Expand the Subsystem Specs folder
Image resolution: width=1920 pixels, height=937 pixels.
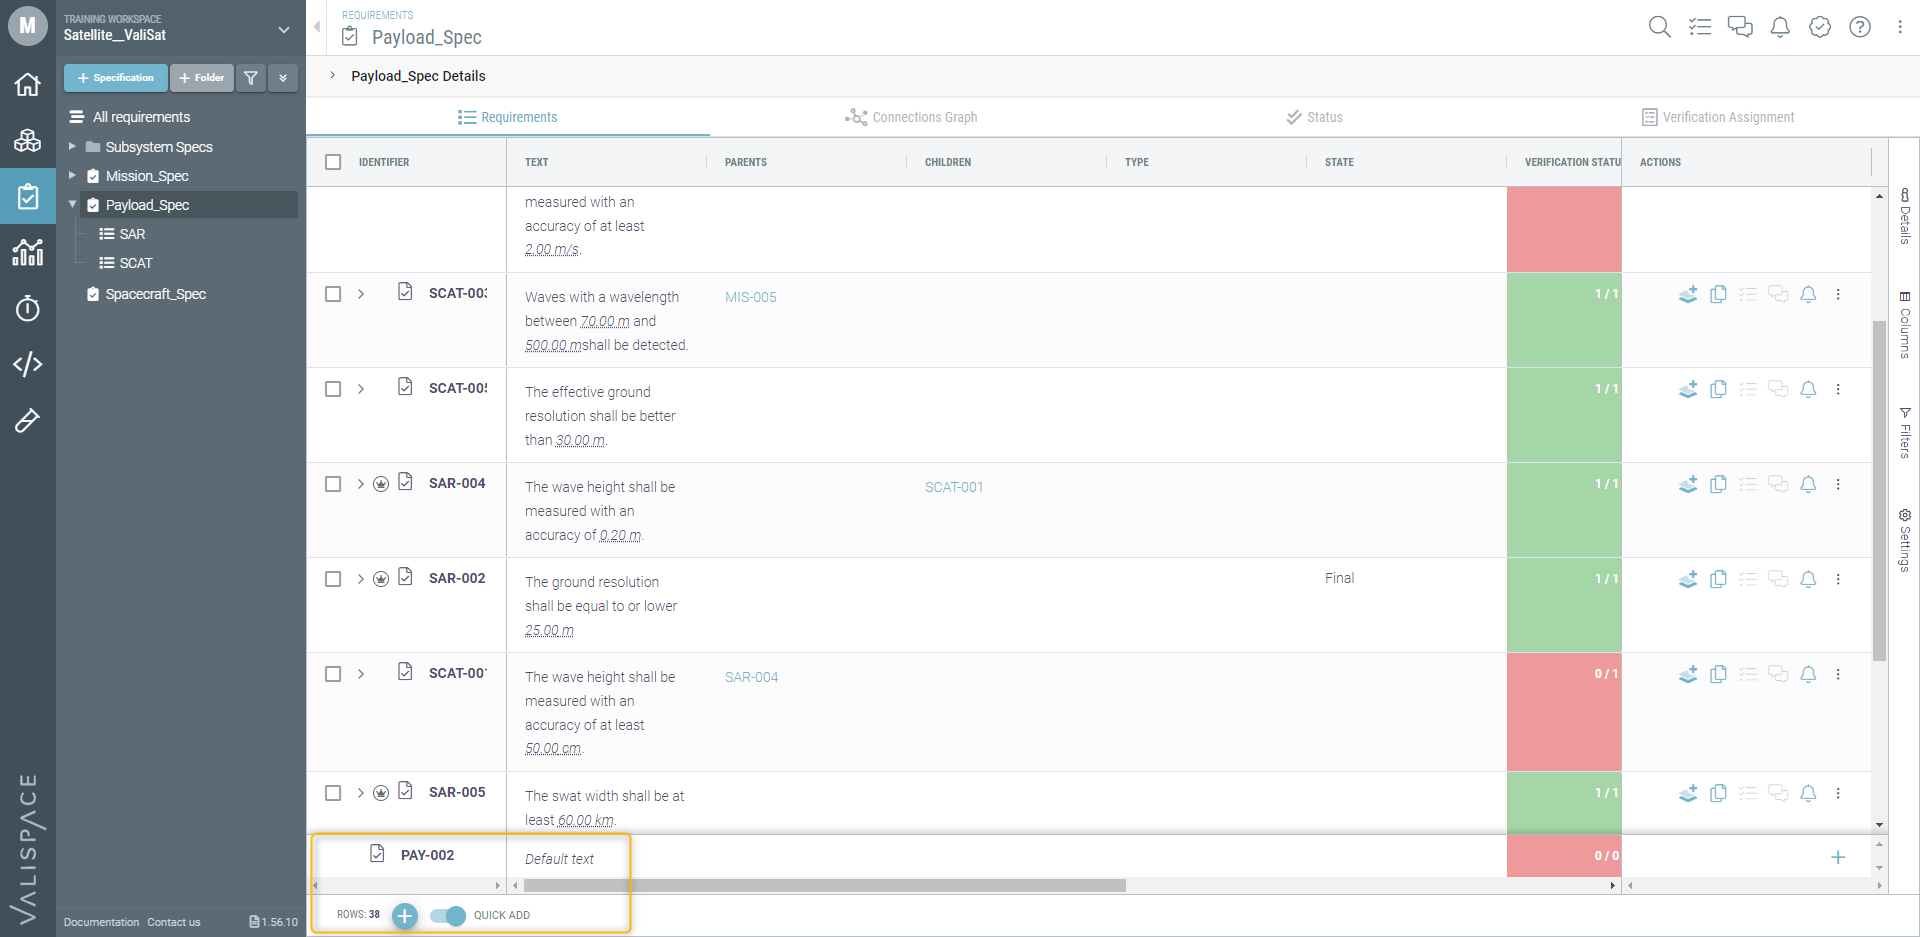[72, 147]
